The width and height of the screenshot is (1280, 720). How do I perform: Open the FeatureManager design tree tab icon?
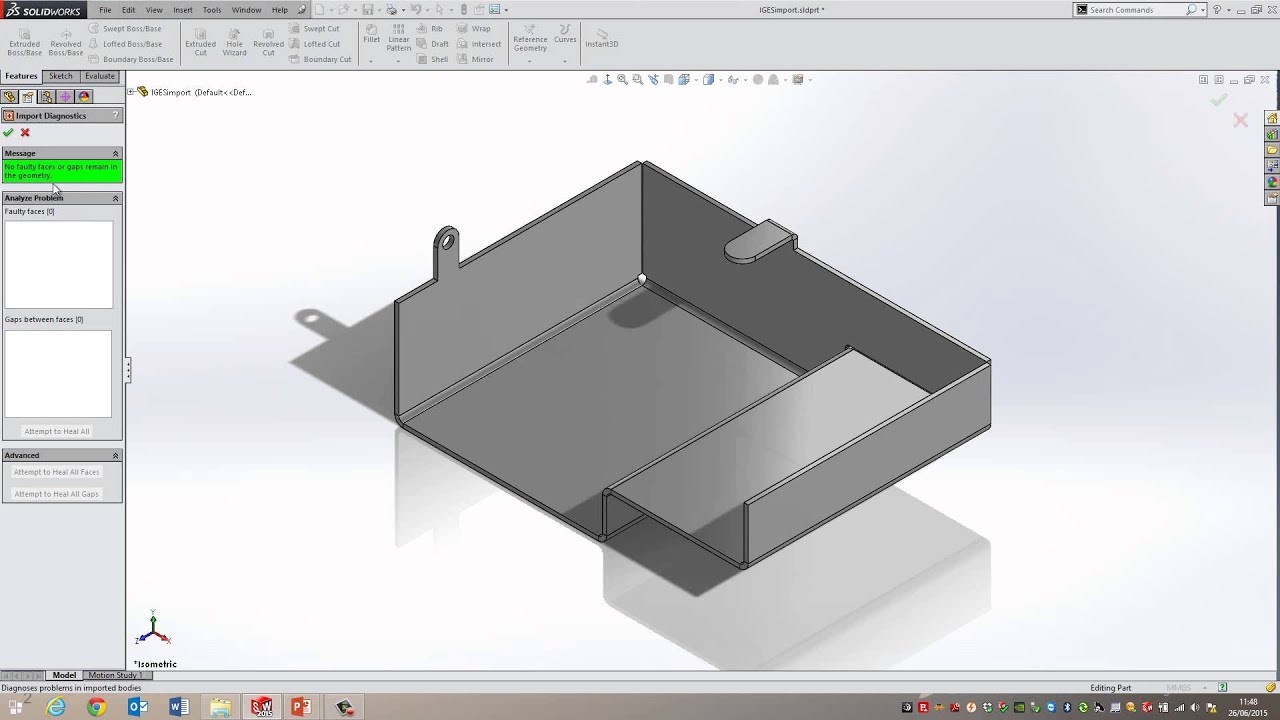(x=9, y=97)
